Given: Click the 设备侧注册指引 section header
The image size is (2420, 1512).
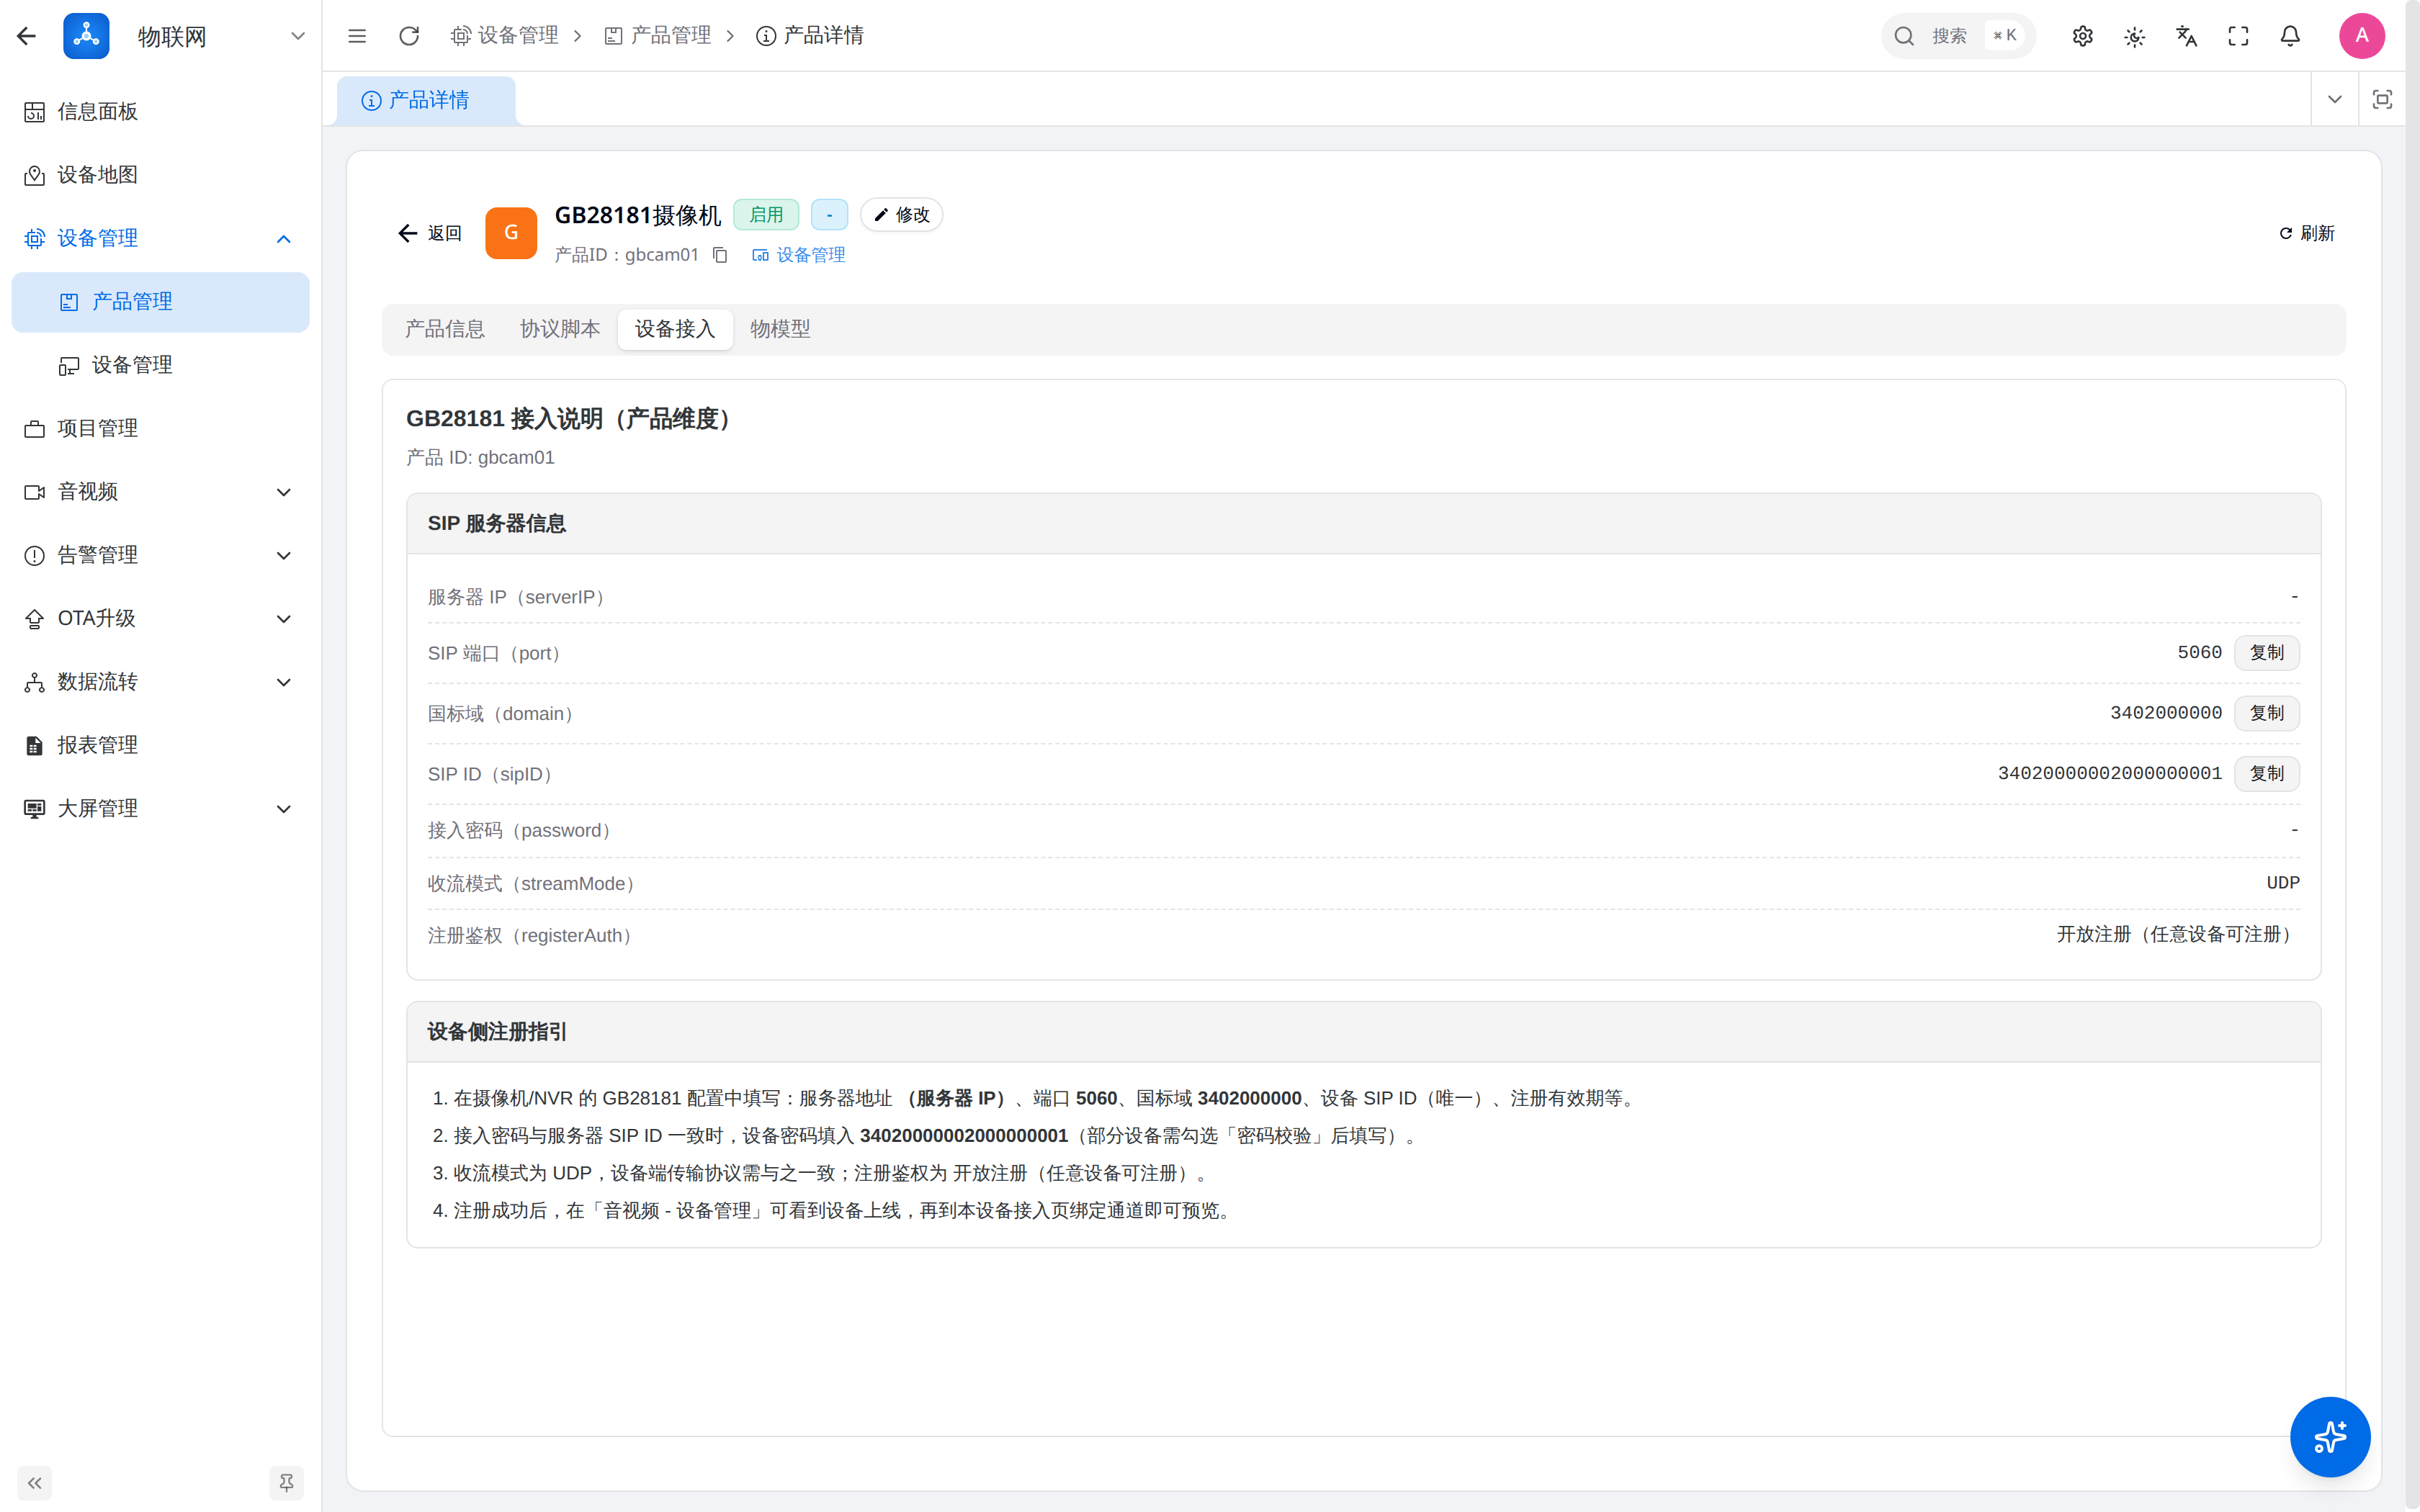Looking at the screenshot, I should [1363, 1032].
